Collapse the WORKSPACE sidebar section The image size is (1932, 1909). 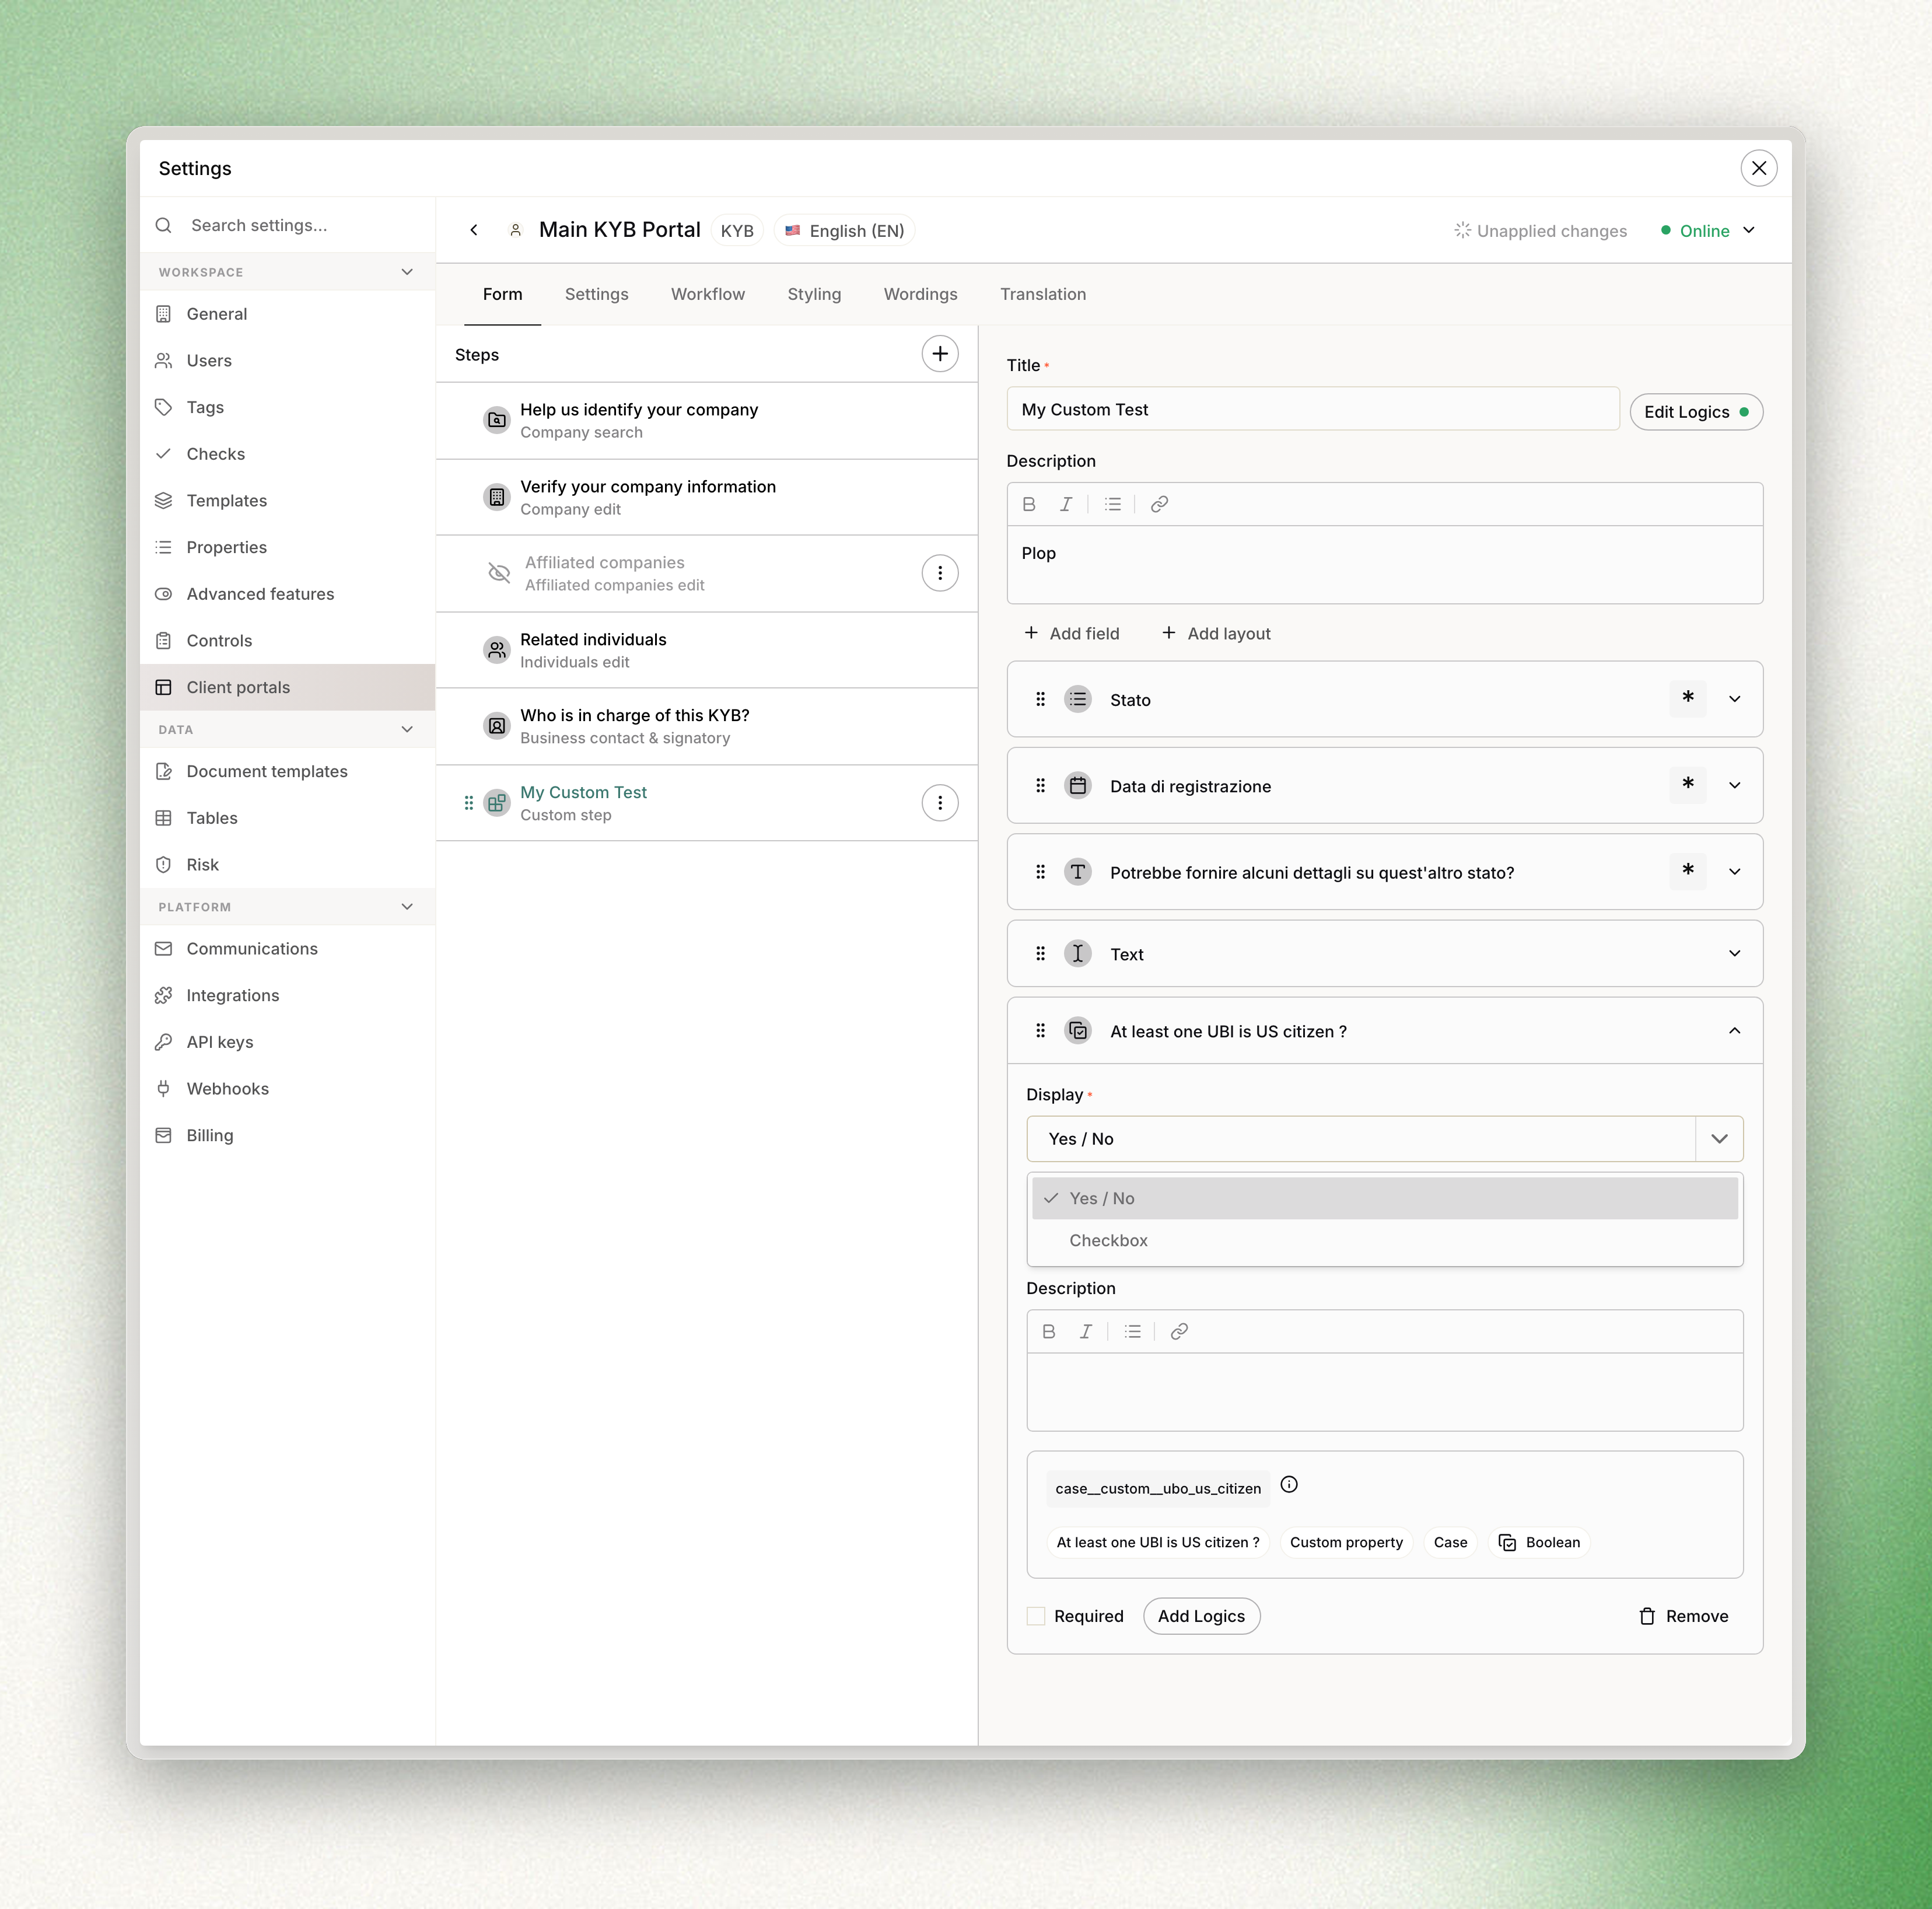coord(407,272)
